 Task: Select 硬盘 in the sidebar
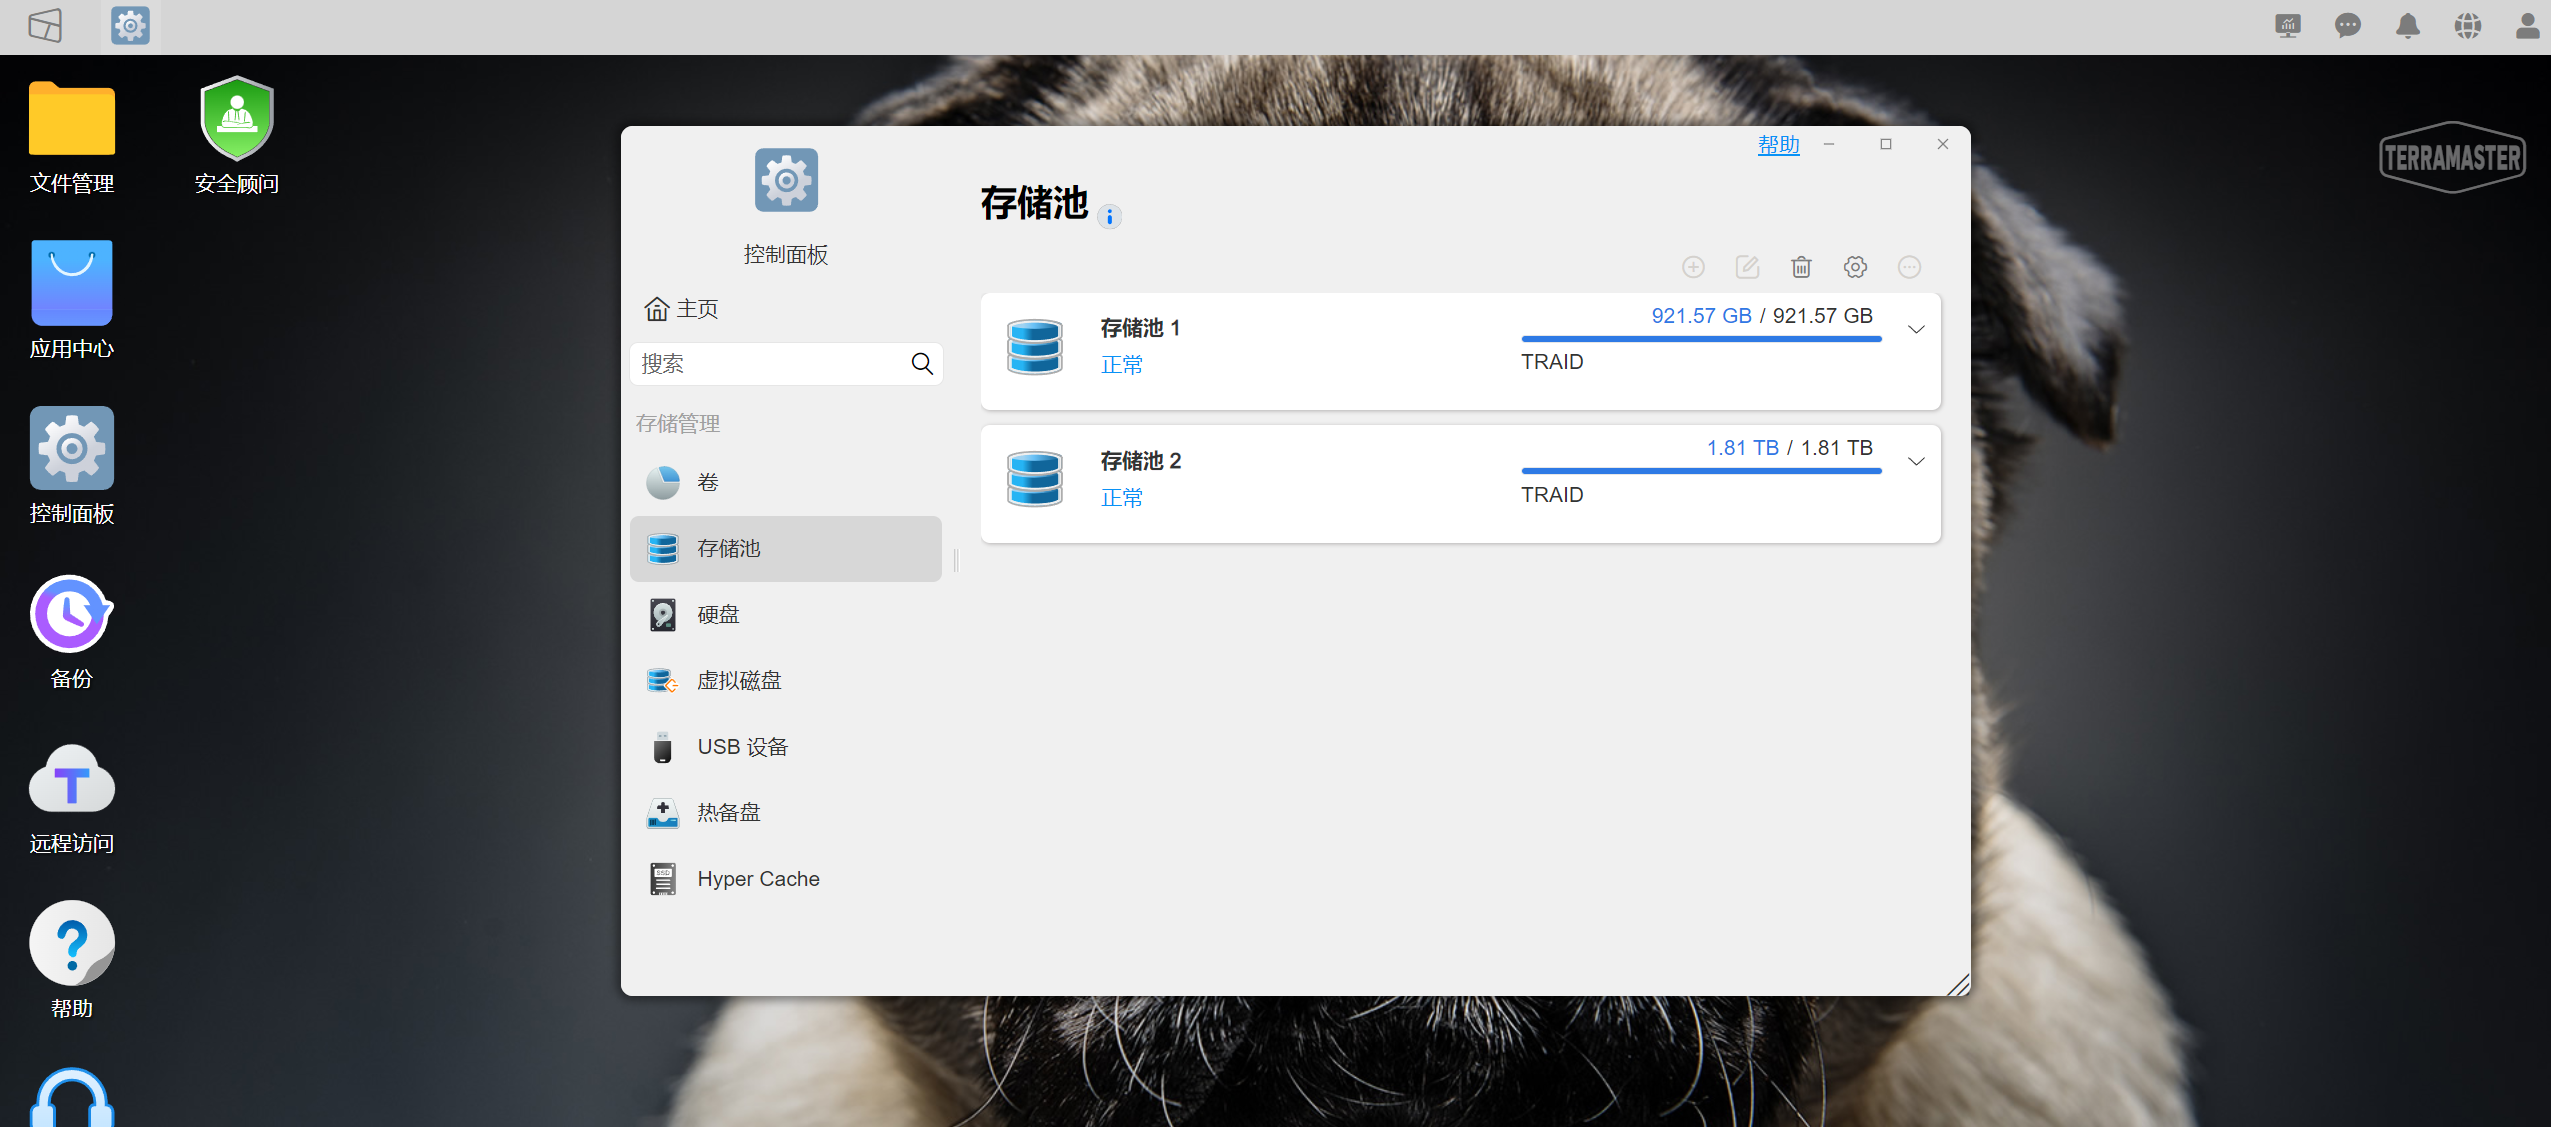[x=718, y=615]
